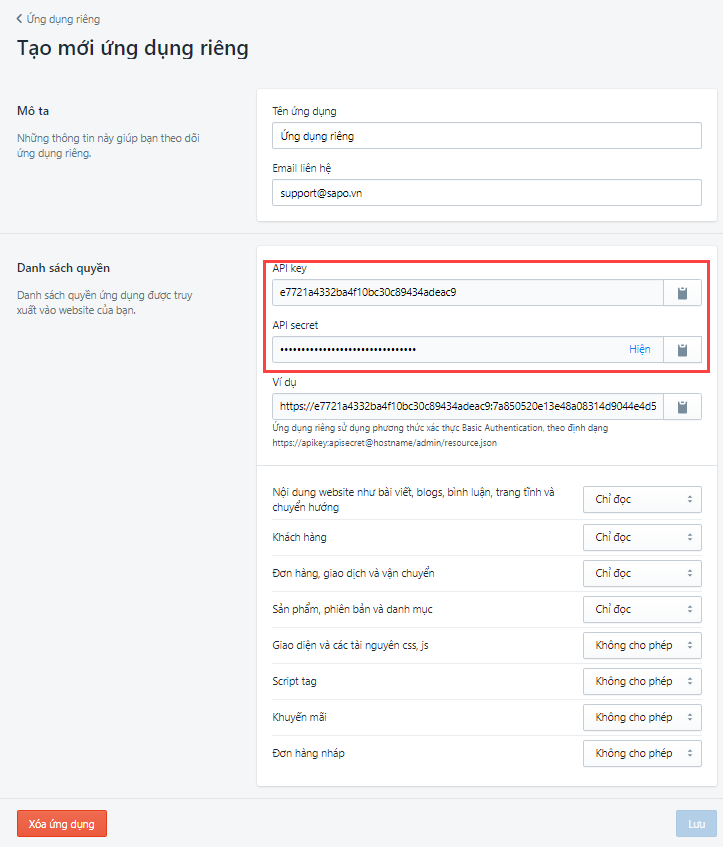Focus the Tên ứng dụng input field
The image size is (723, 847).
point(487,135)
